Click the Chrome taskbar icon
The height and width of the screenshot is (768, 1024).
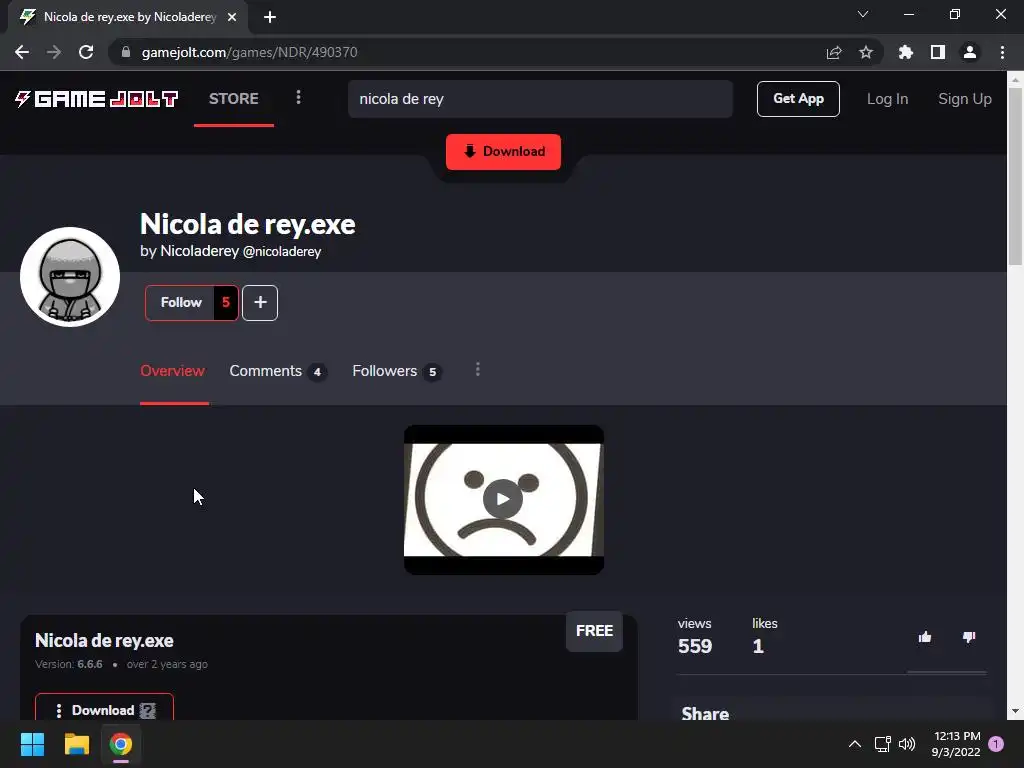[121, 744]
